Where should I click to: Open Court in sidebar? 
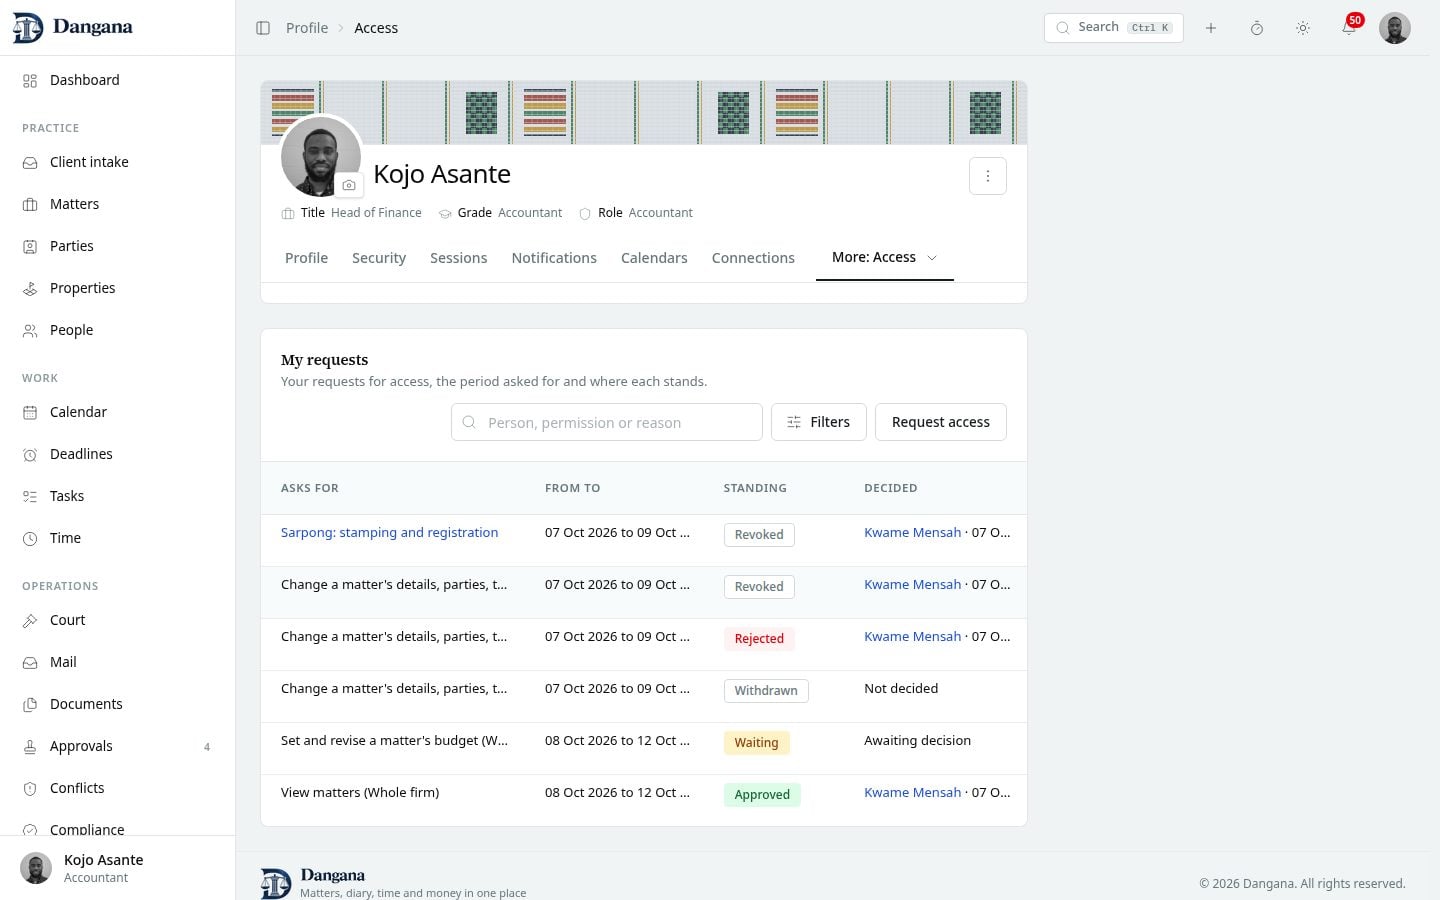(x=118, y=620)
